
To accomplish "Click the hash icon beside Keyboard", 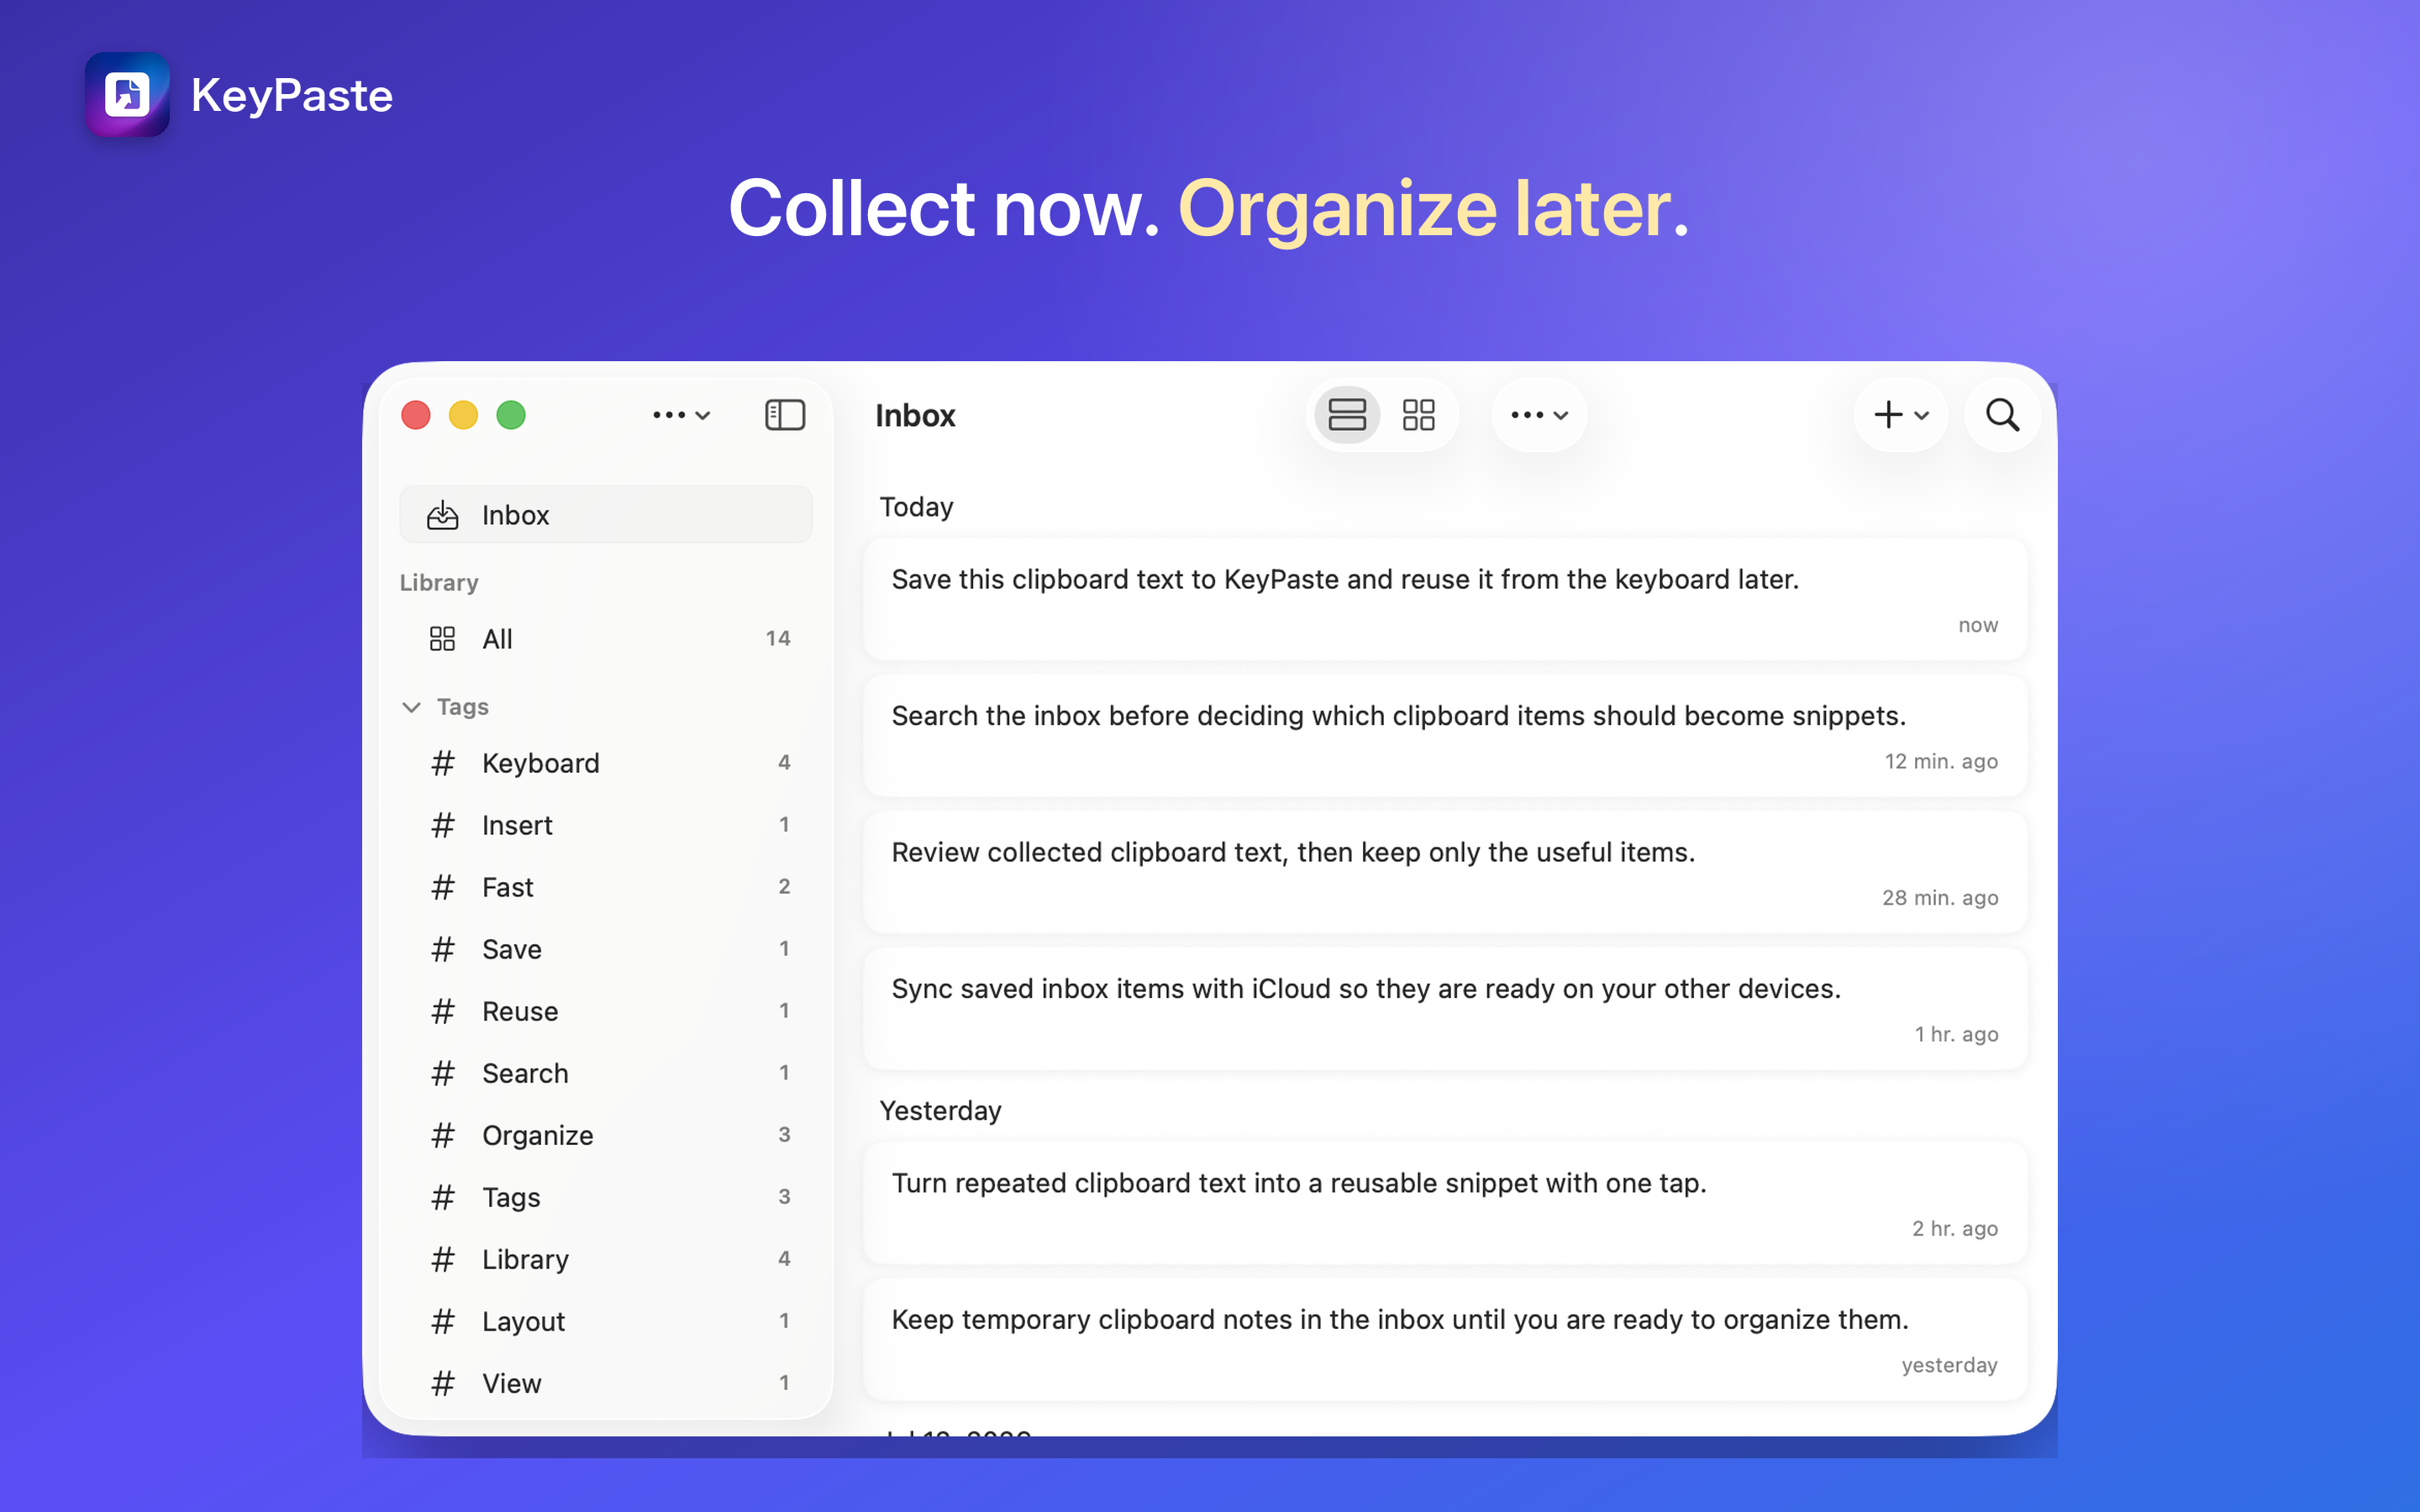I will tap(442, 763).
